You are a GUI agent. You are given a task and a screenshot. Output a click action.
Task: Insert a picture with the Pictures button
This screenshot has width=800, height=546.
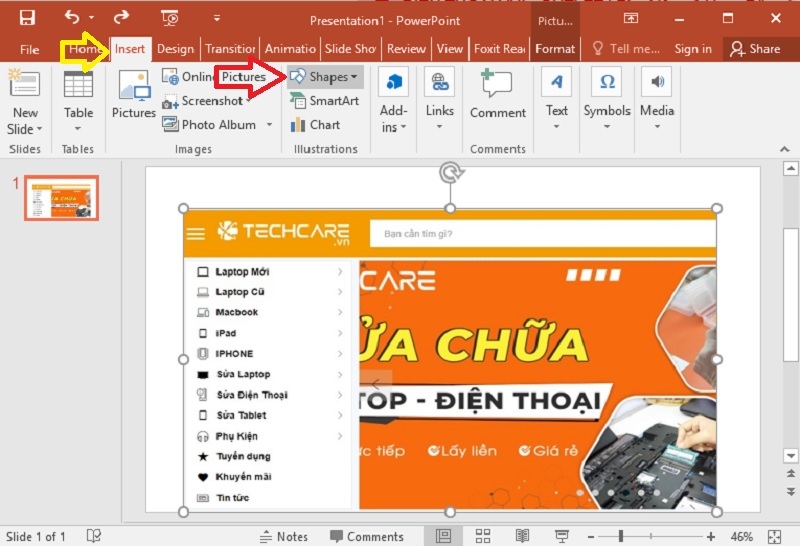pyautogui.click(x=134, y=94)
